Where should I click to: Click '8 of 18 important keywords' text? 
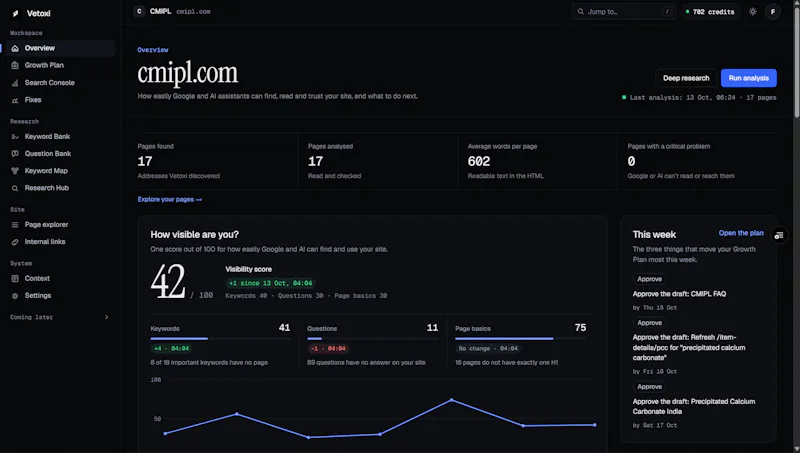click(x=209, y=363)
